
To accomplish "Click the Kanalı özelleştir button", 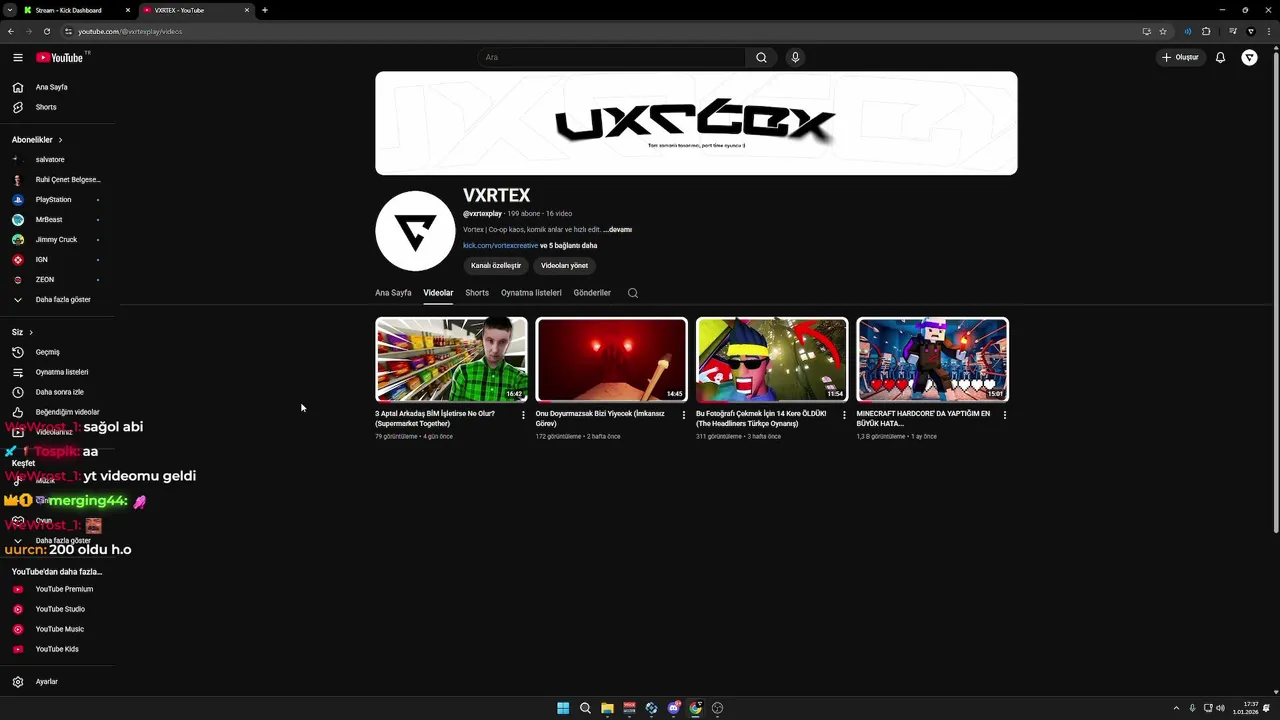I will coord(496,266).
